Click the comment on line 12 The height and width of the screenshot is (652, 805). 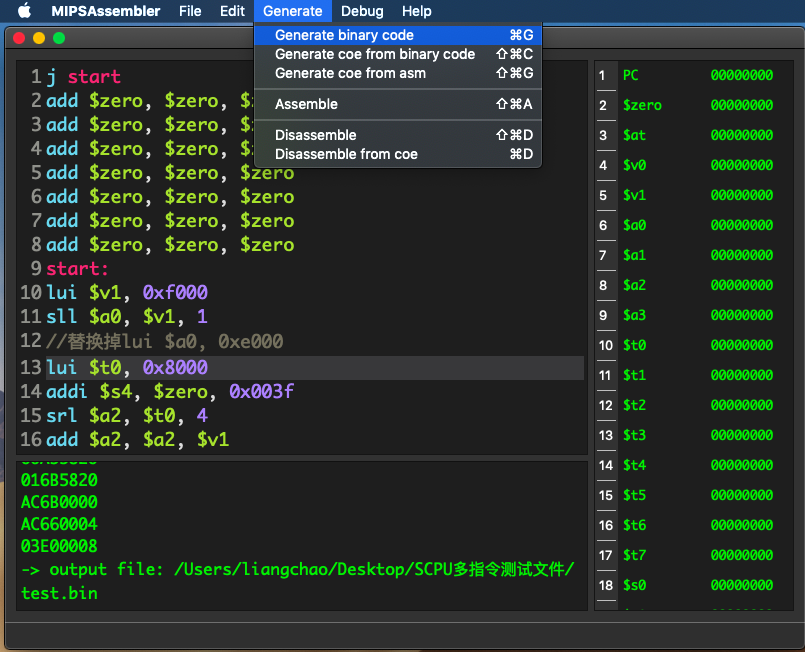point(164,341)
